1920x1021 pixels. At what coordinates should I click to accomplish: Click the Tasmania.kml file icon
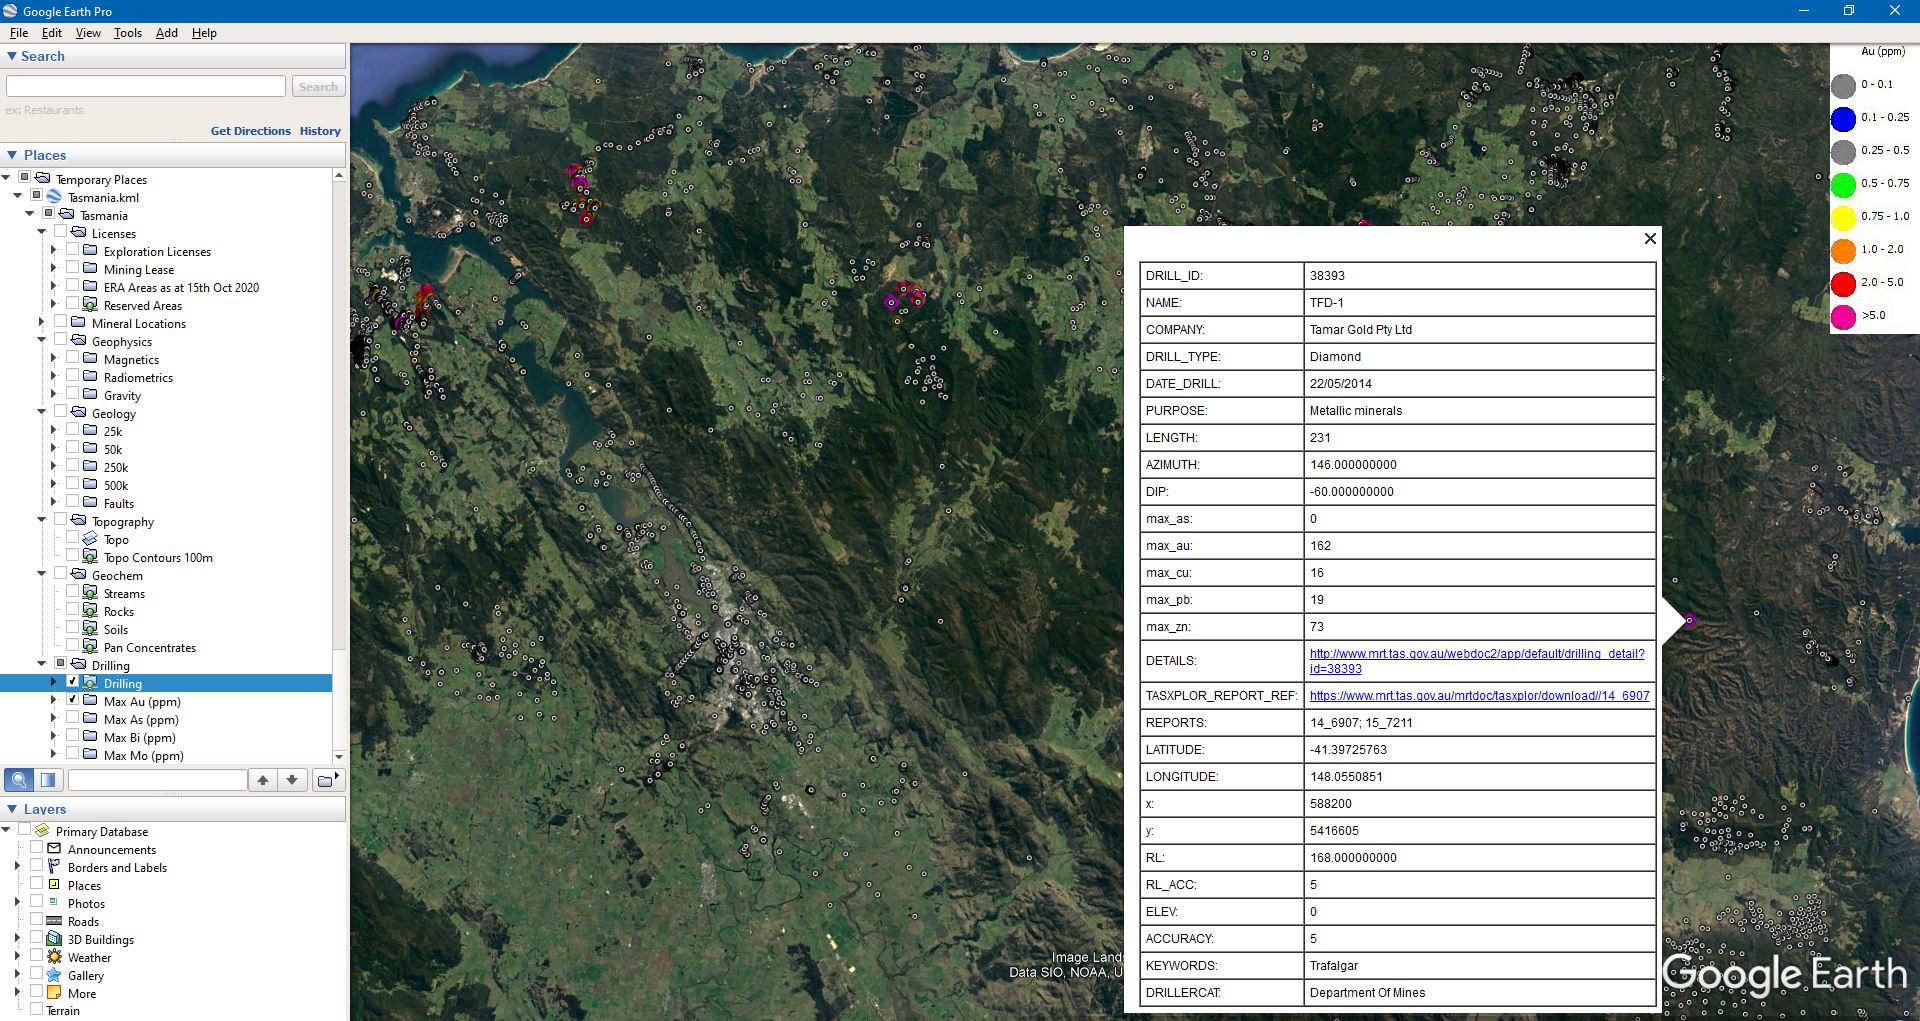coord(54,197)
